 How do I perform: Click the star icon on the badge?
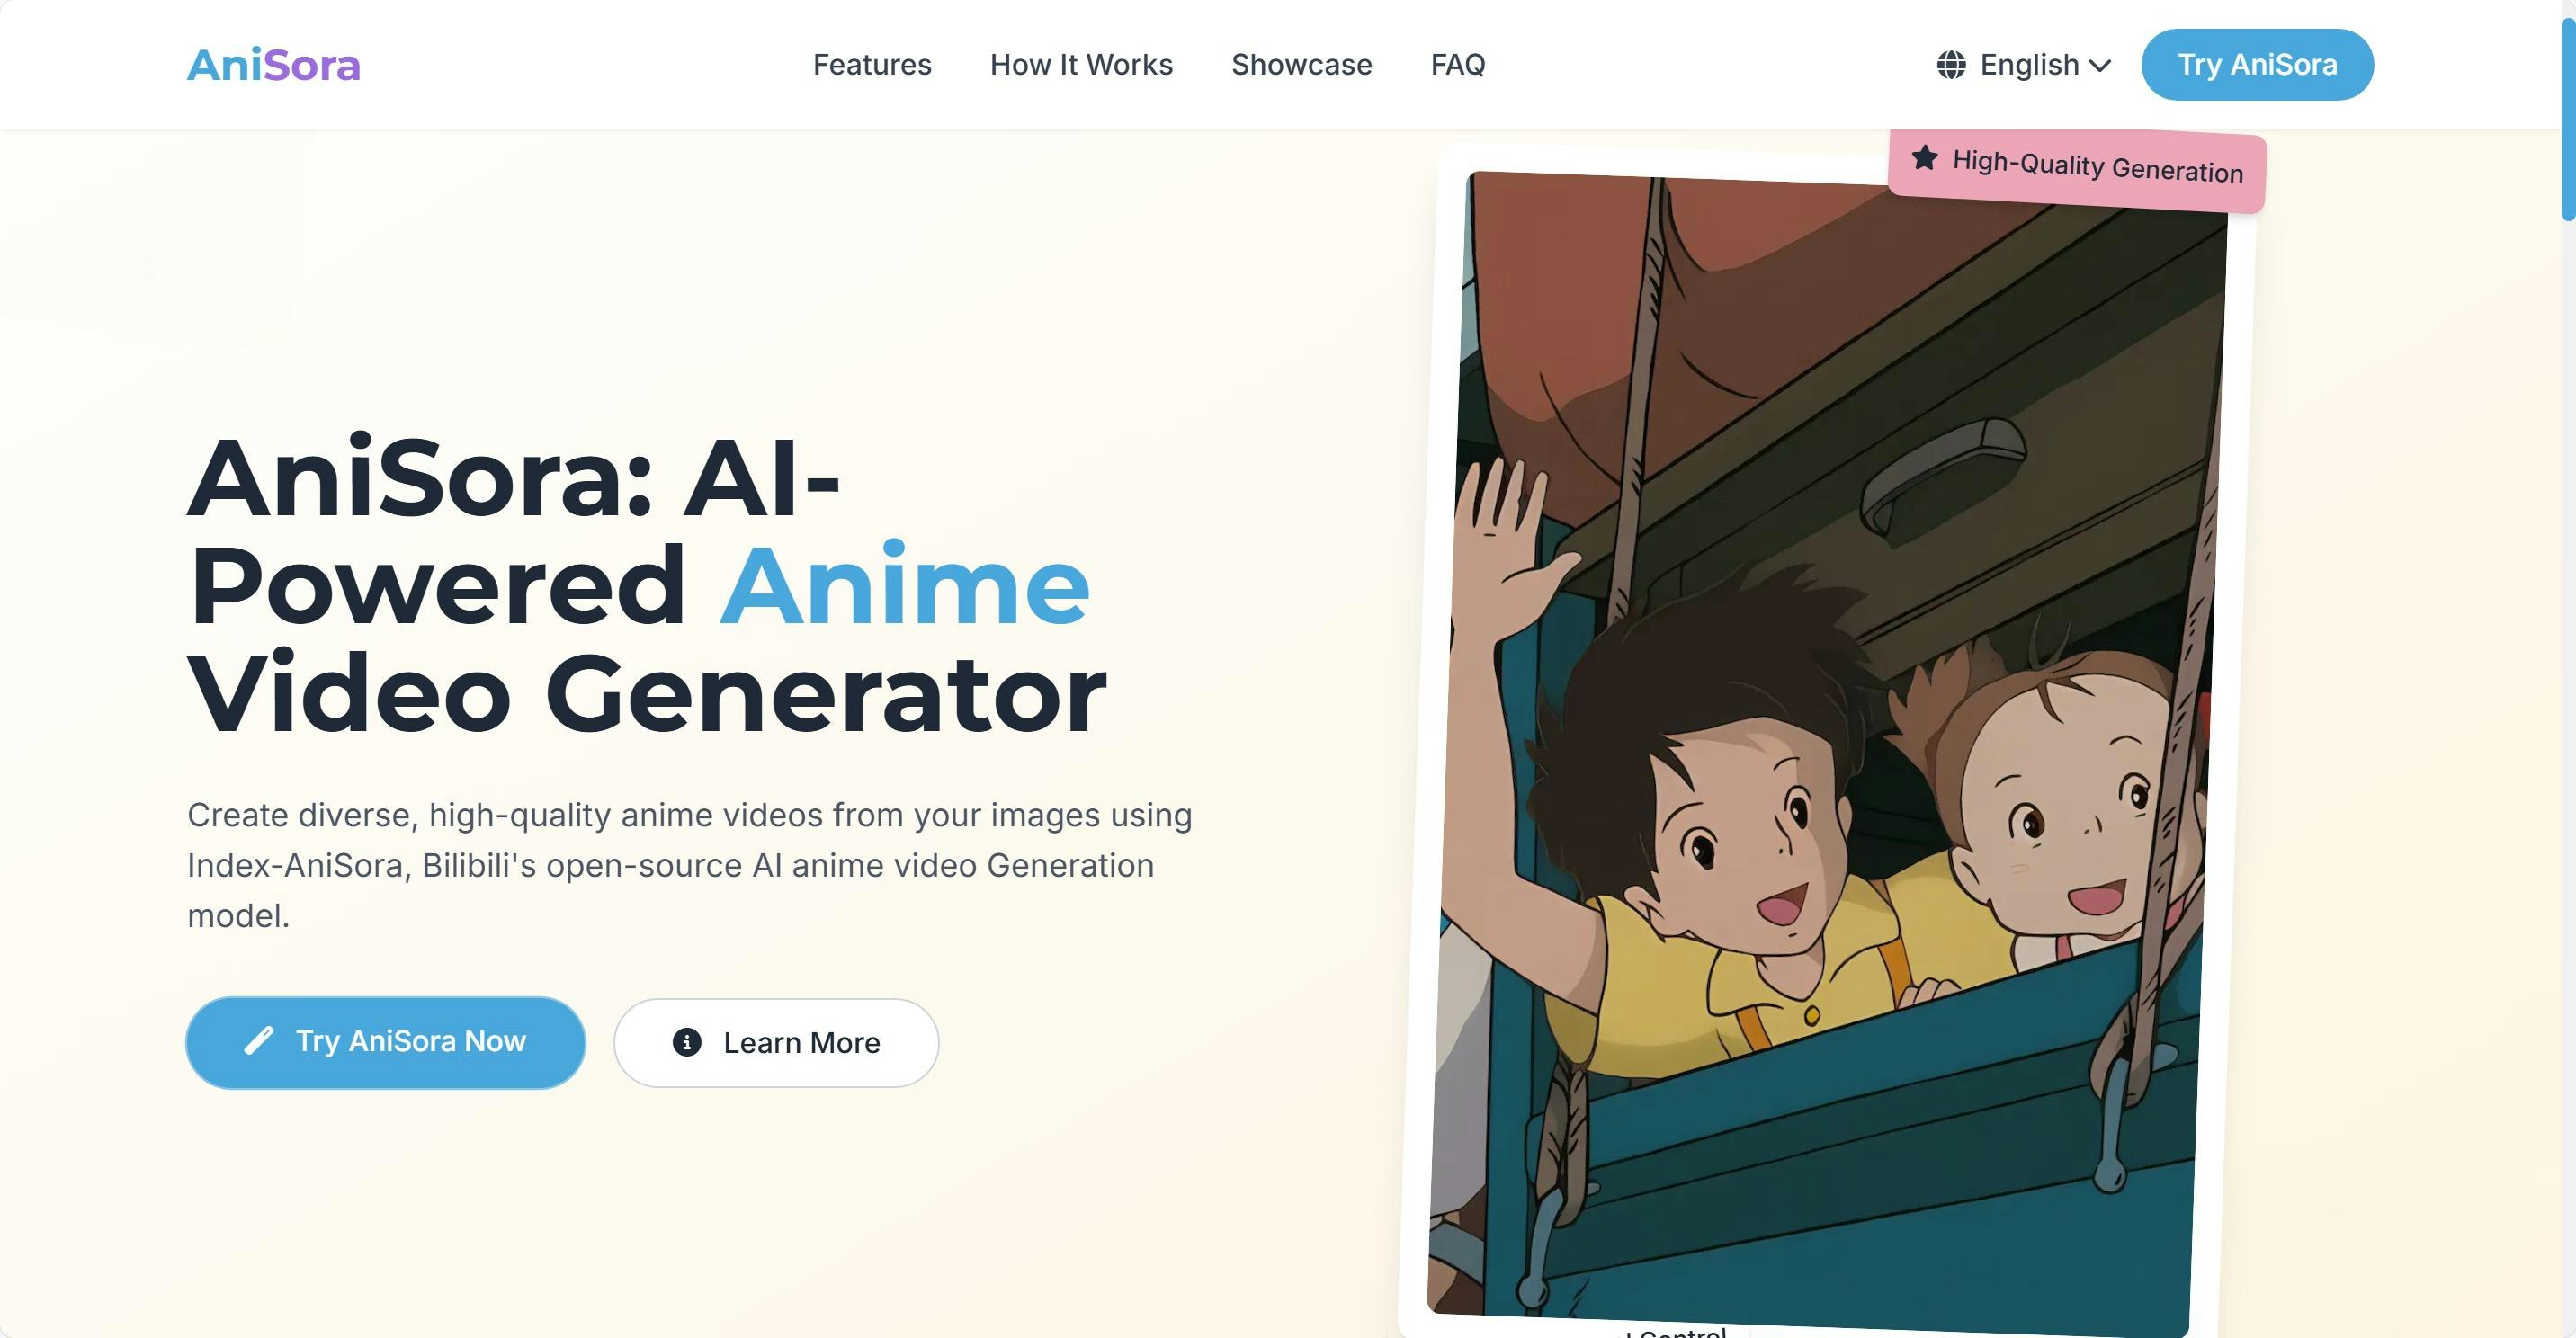tap(1924, 158)
